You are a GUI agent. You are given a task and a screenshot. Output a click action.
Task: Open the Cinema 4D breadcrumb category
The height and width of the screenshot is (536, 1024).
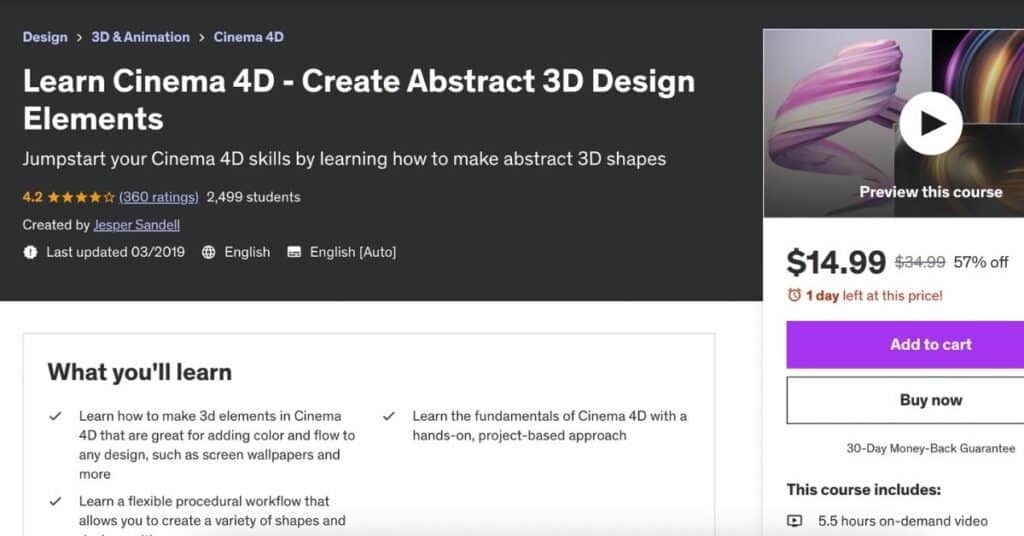249,37
